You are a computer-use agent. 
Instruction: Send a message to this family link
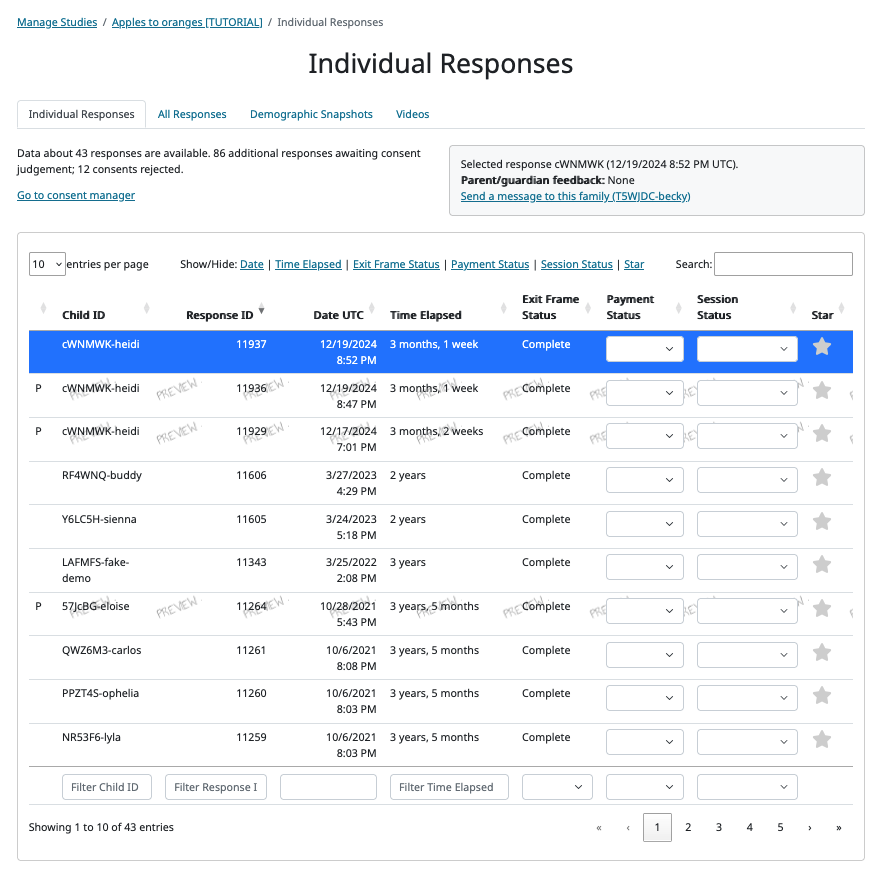click(575, 196)
